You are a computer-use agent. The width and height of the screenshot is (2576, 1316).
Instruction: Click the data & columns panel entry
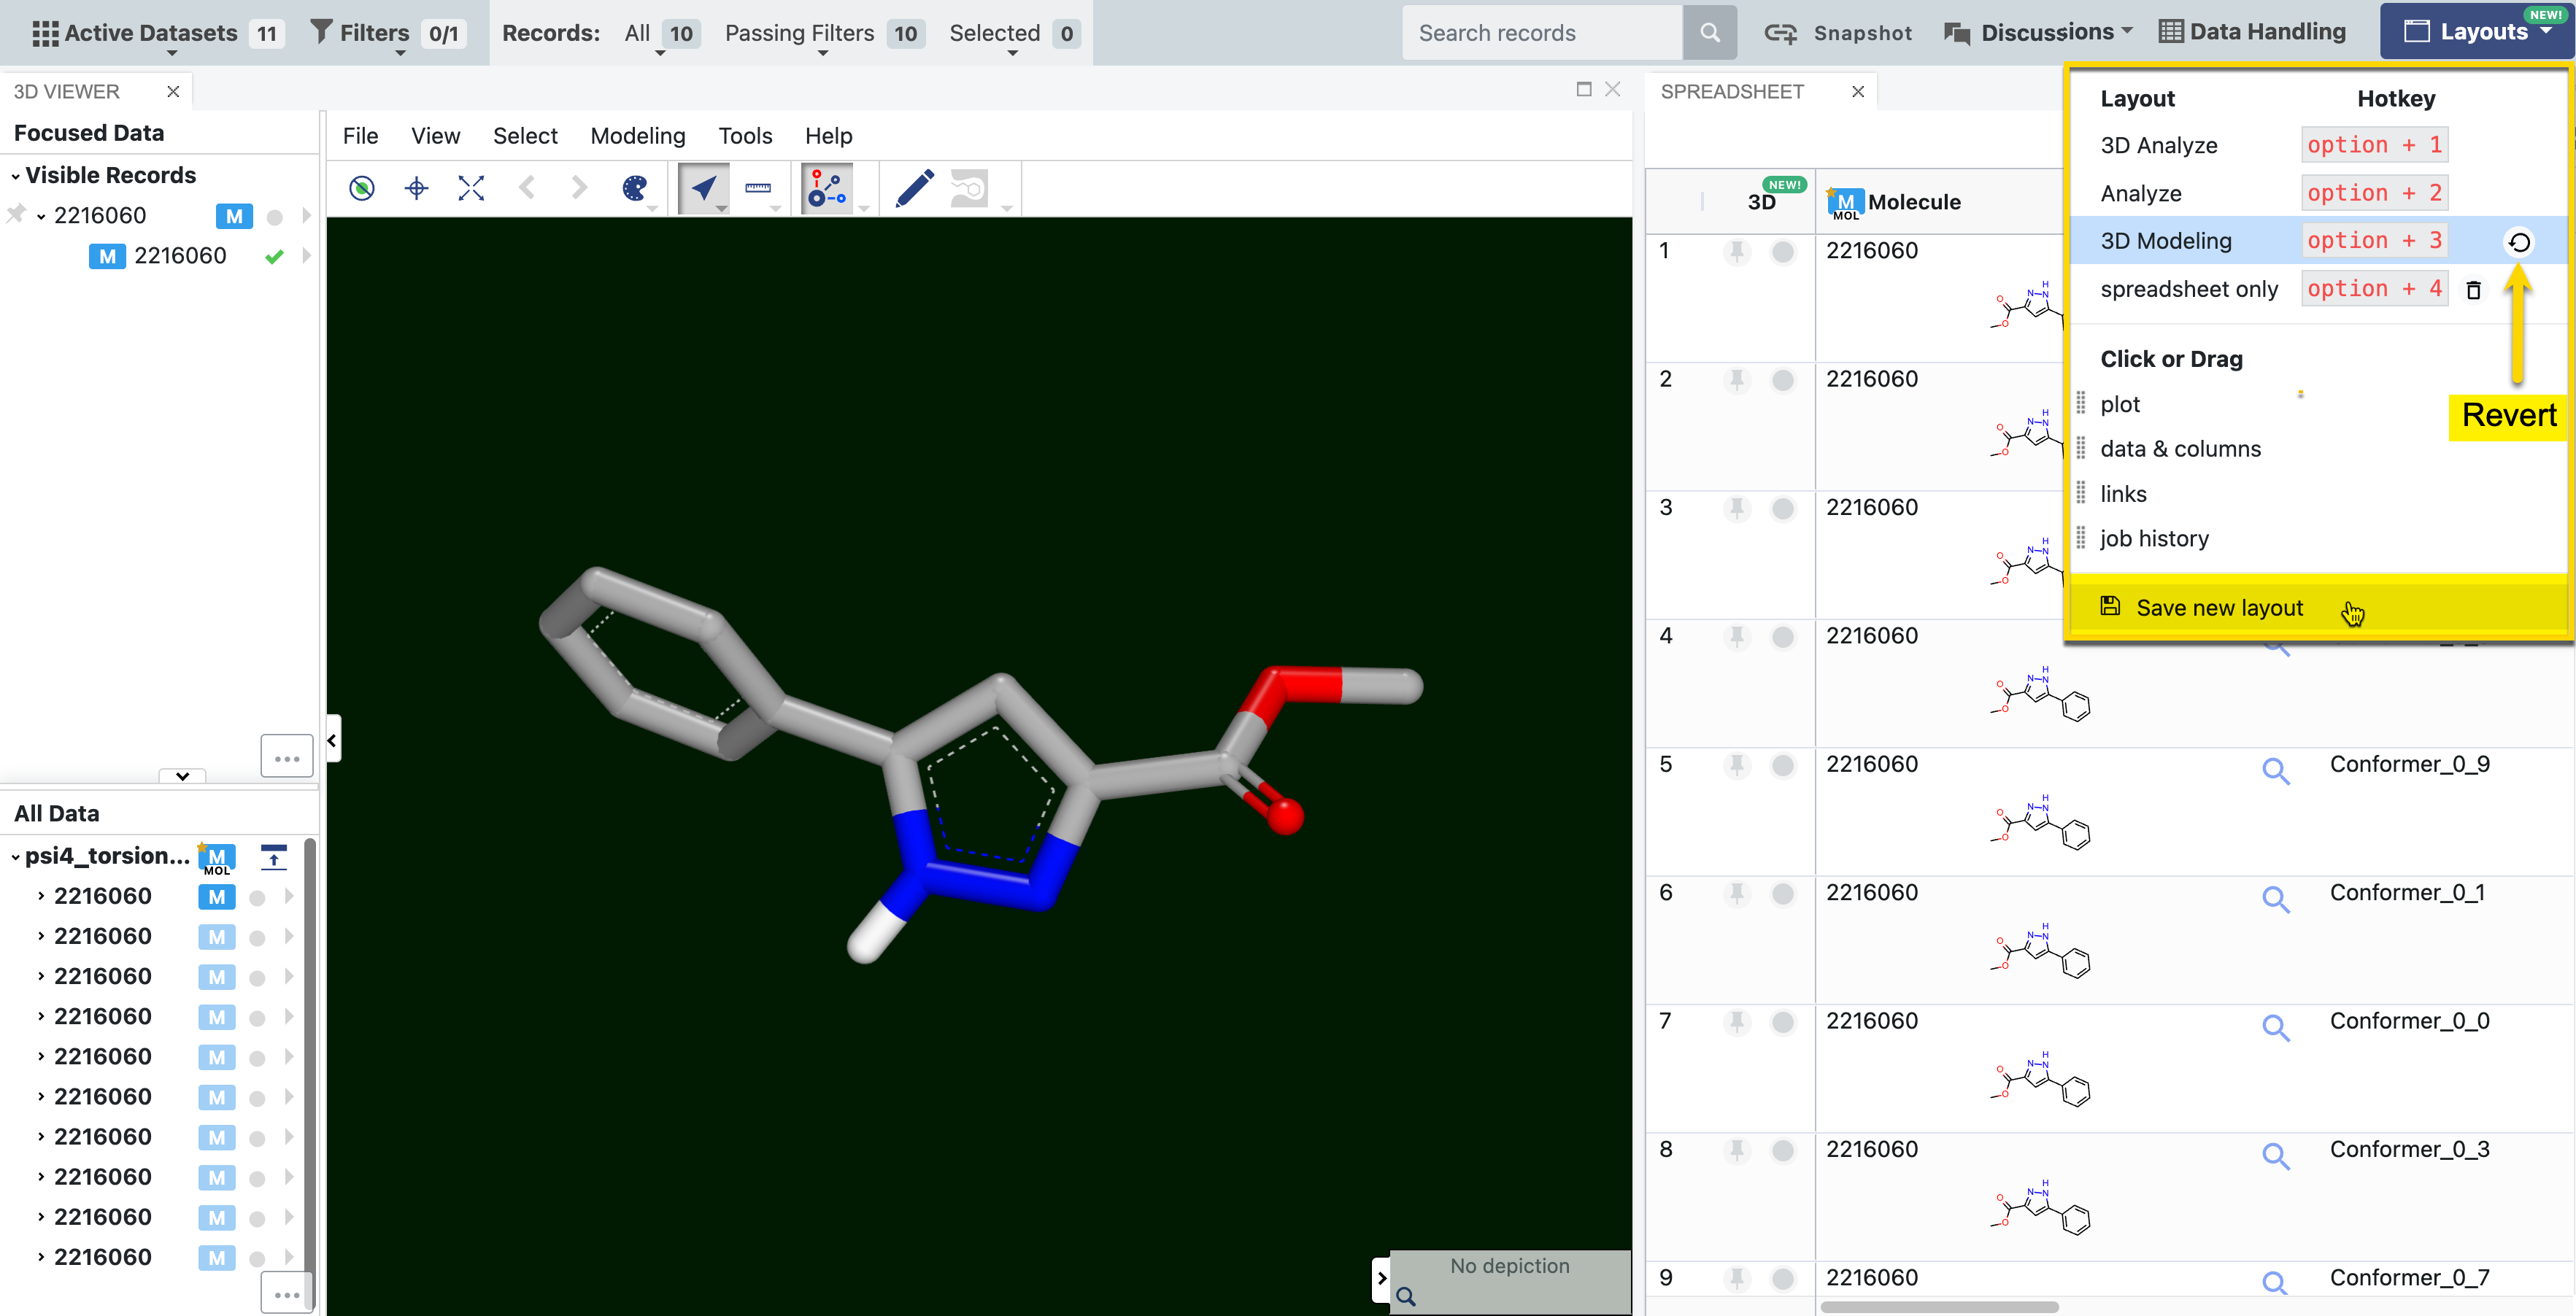pos(2180,449)
